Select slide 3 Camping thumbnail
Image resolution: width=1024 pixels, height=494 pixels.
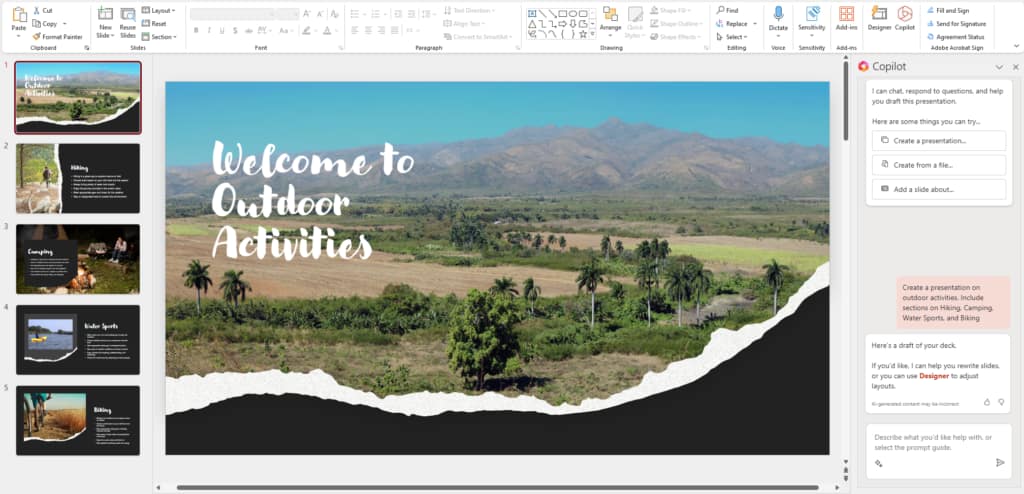(x=78, y=259)
